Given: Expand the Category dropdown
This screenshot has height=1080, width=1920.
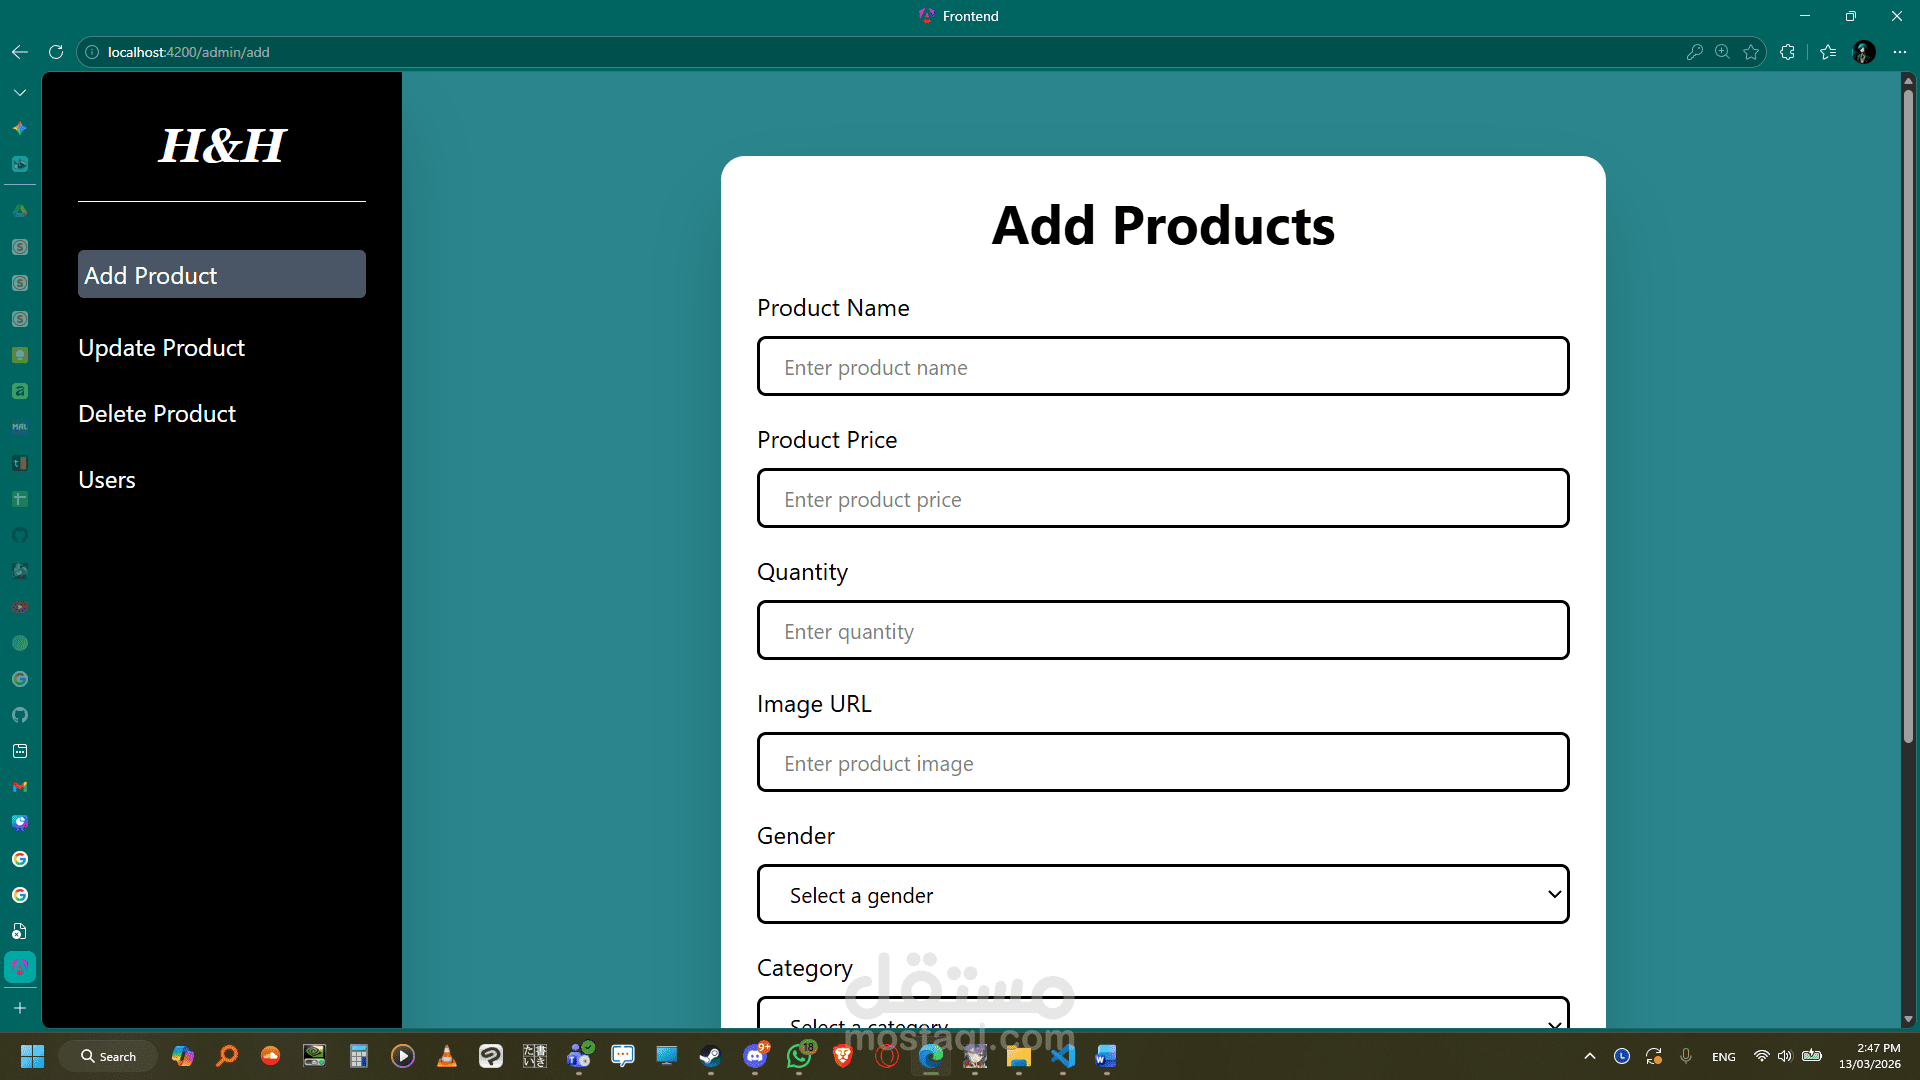Looking at the screenshot, I should pos(1163,1012).
